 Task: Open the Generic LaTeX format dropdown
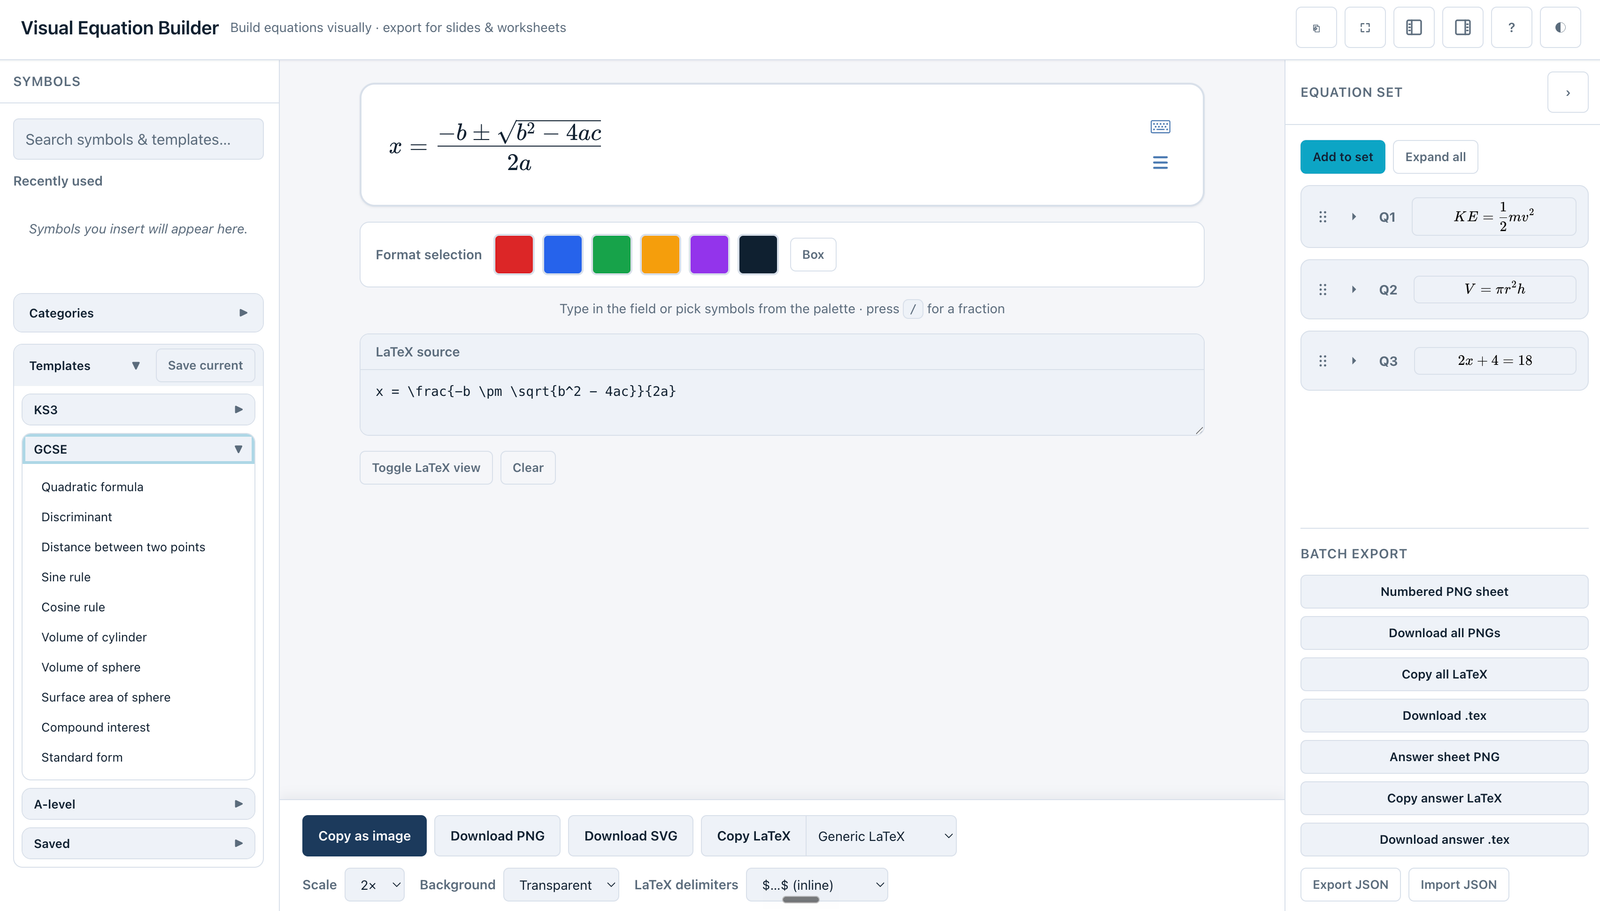(881, 836)
